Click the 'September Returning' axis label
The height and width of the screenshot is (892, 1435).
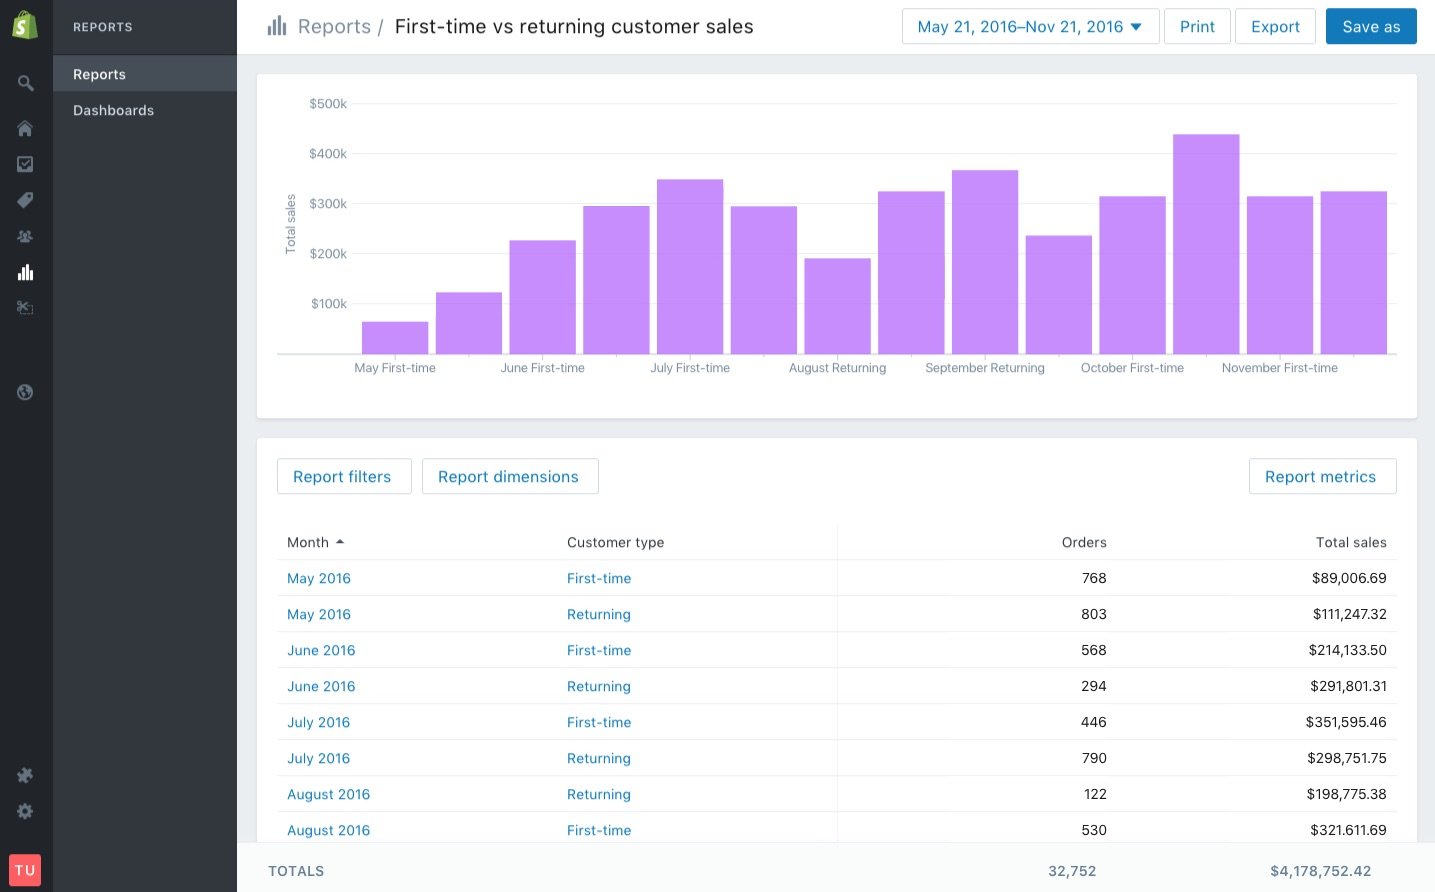[985, 368]
